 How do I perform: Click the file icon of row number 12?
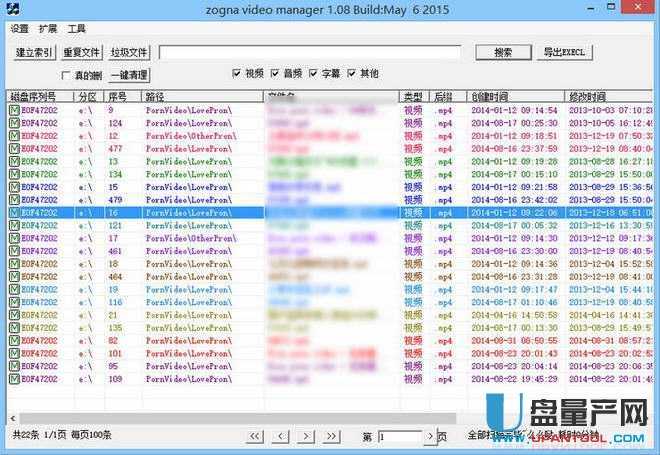point(14,136)
